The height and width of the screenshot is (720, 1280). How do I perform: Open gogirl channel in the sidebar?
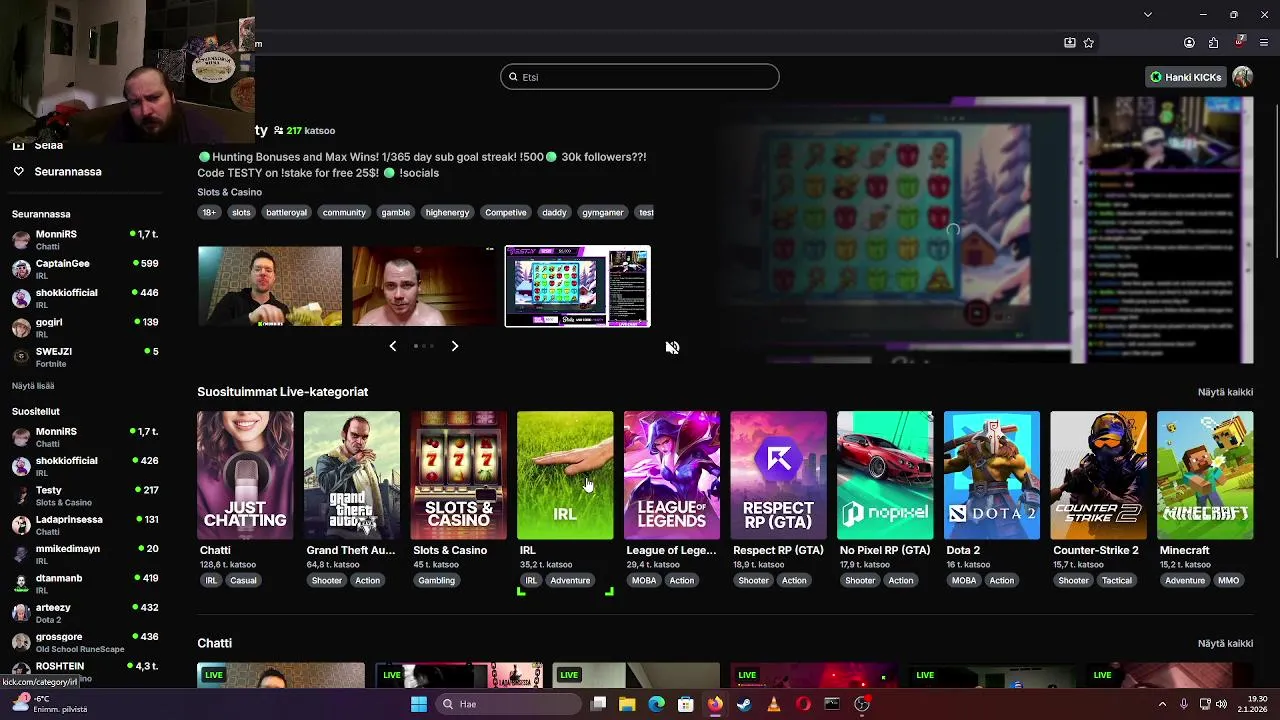point(84,327)
